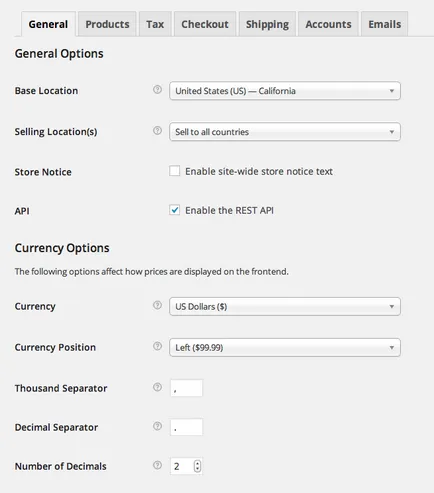Open the General settings tab
The width and height of the screenshot is (434, 493).
pyautogui.click(x=48, y=24)
